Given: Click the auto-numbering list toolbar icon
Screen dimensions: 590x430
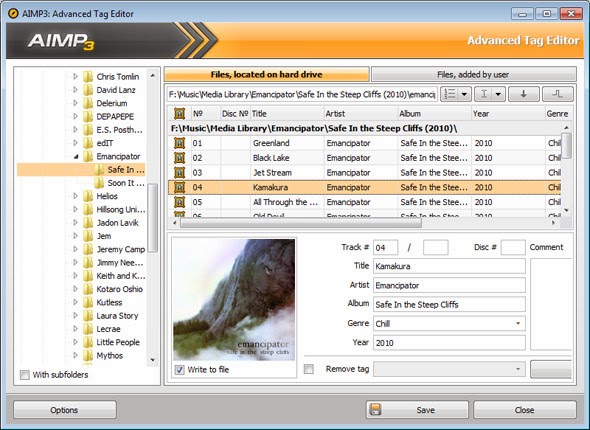Looking at the screenshot, I should pyautogui.click(x=450, y=94).
